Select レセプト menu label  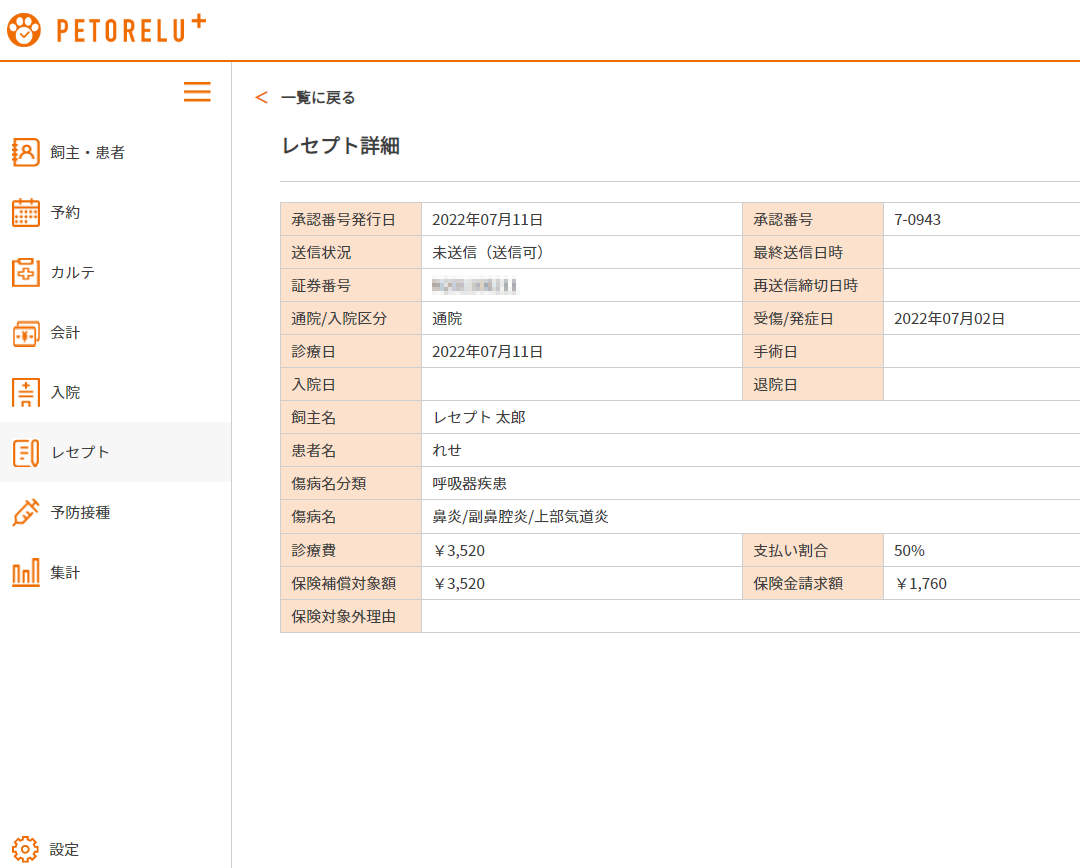[81, 453]
